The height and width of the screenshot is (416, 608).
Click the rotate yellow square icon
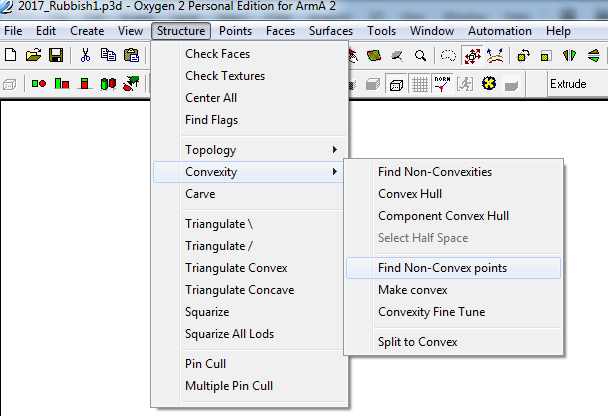(523, 56)
